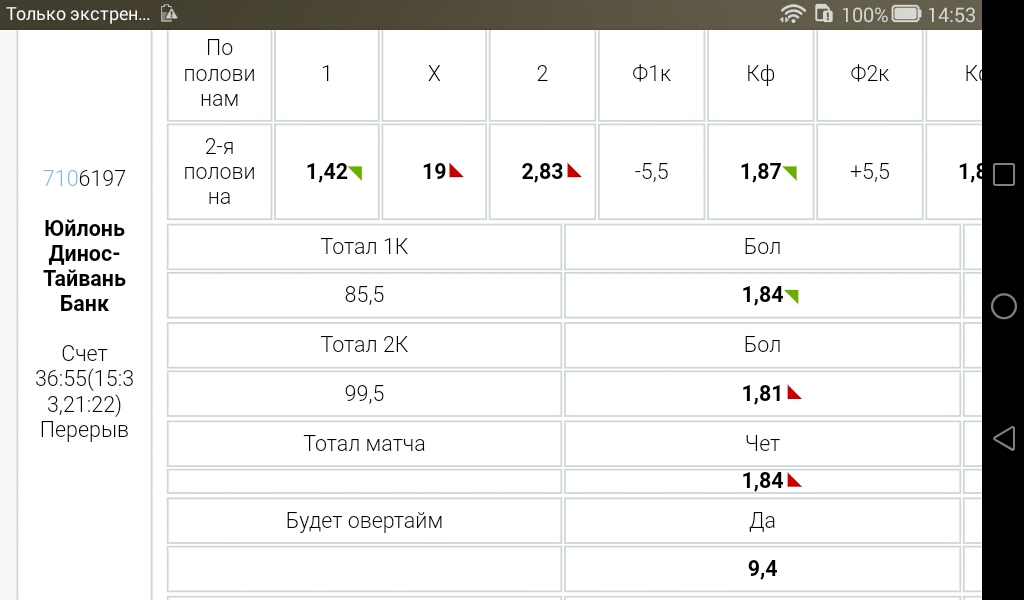Image resolution: width=1024 pixels, height=600 pixels.
Task: Tap the Android back navigation triangle
Action: click(x=1004, y=438)
